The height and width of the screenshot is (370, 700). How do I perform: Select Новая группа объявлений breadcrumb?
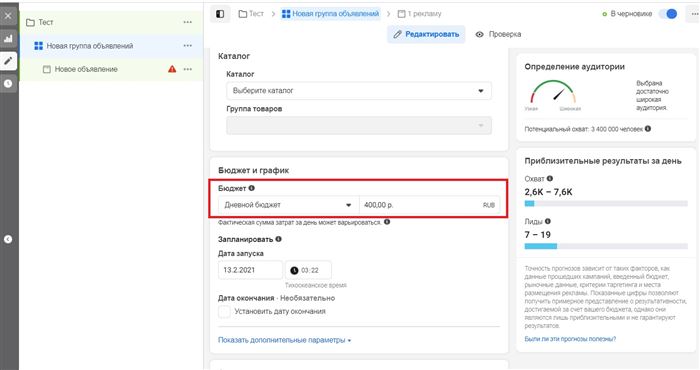331,14
